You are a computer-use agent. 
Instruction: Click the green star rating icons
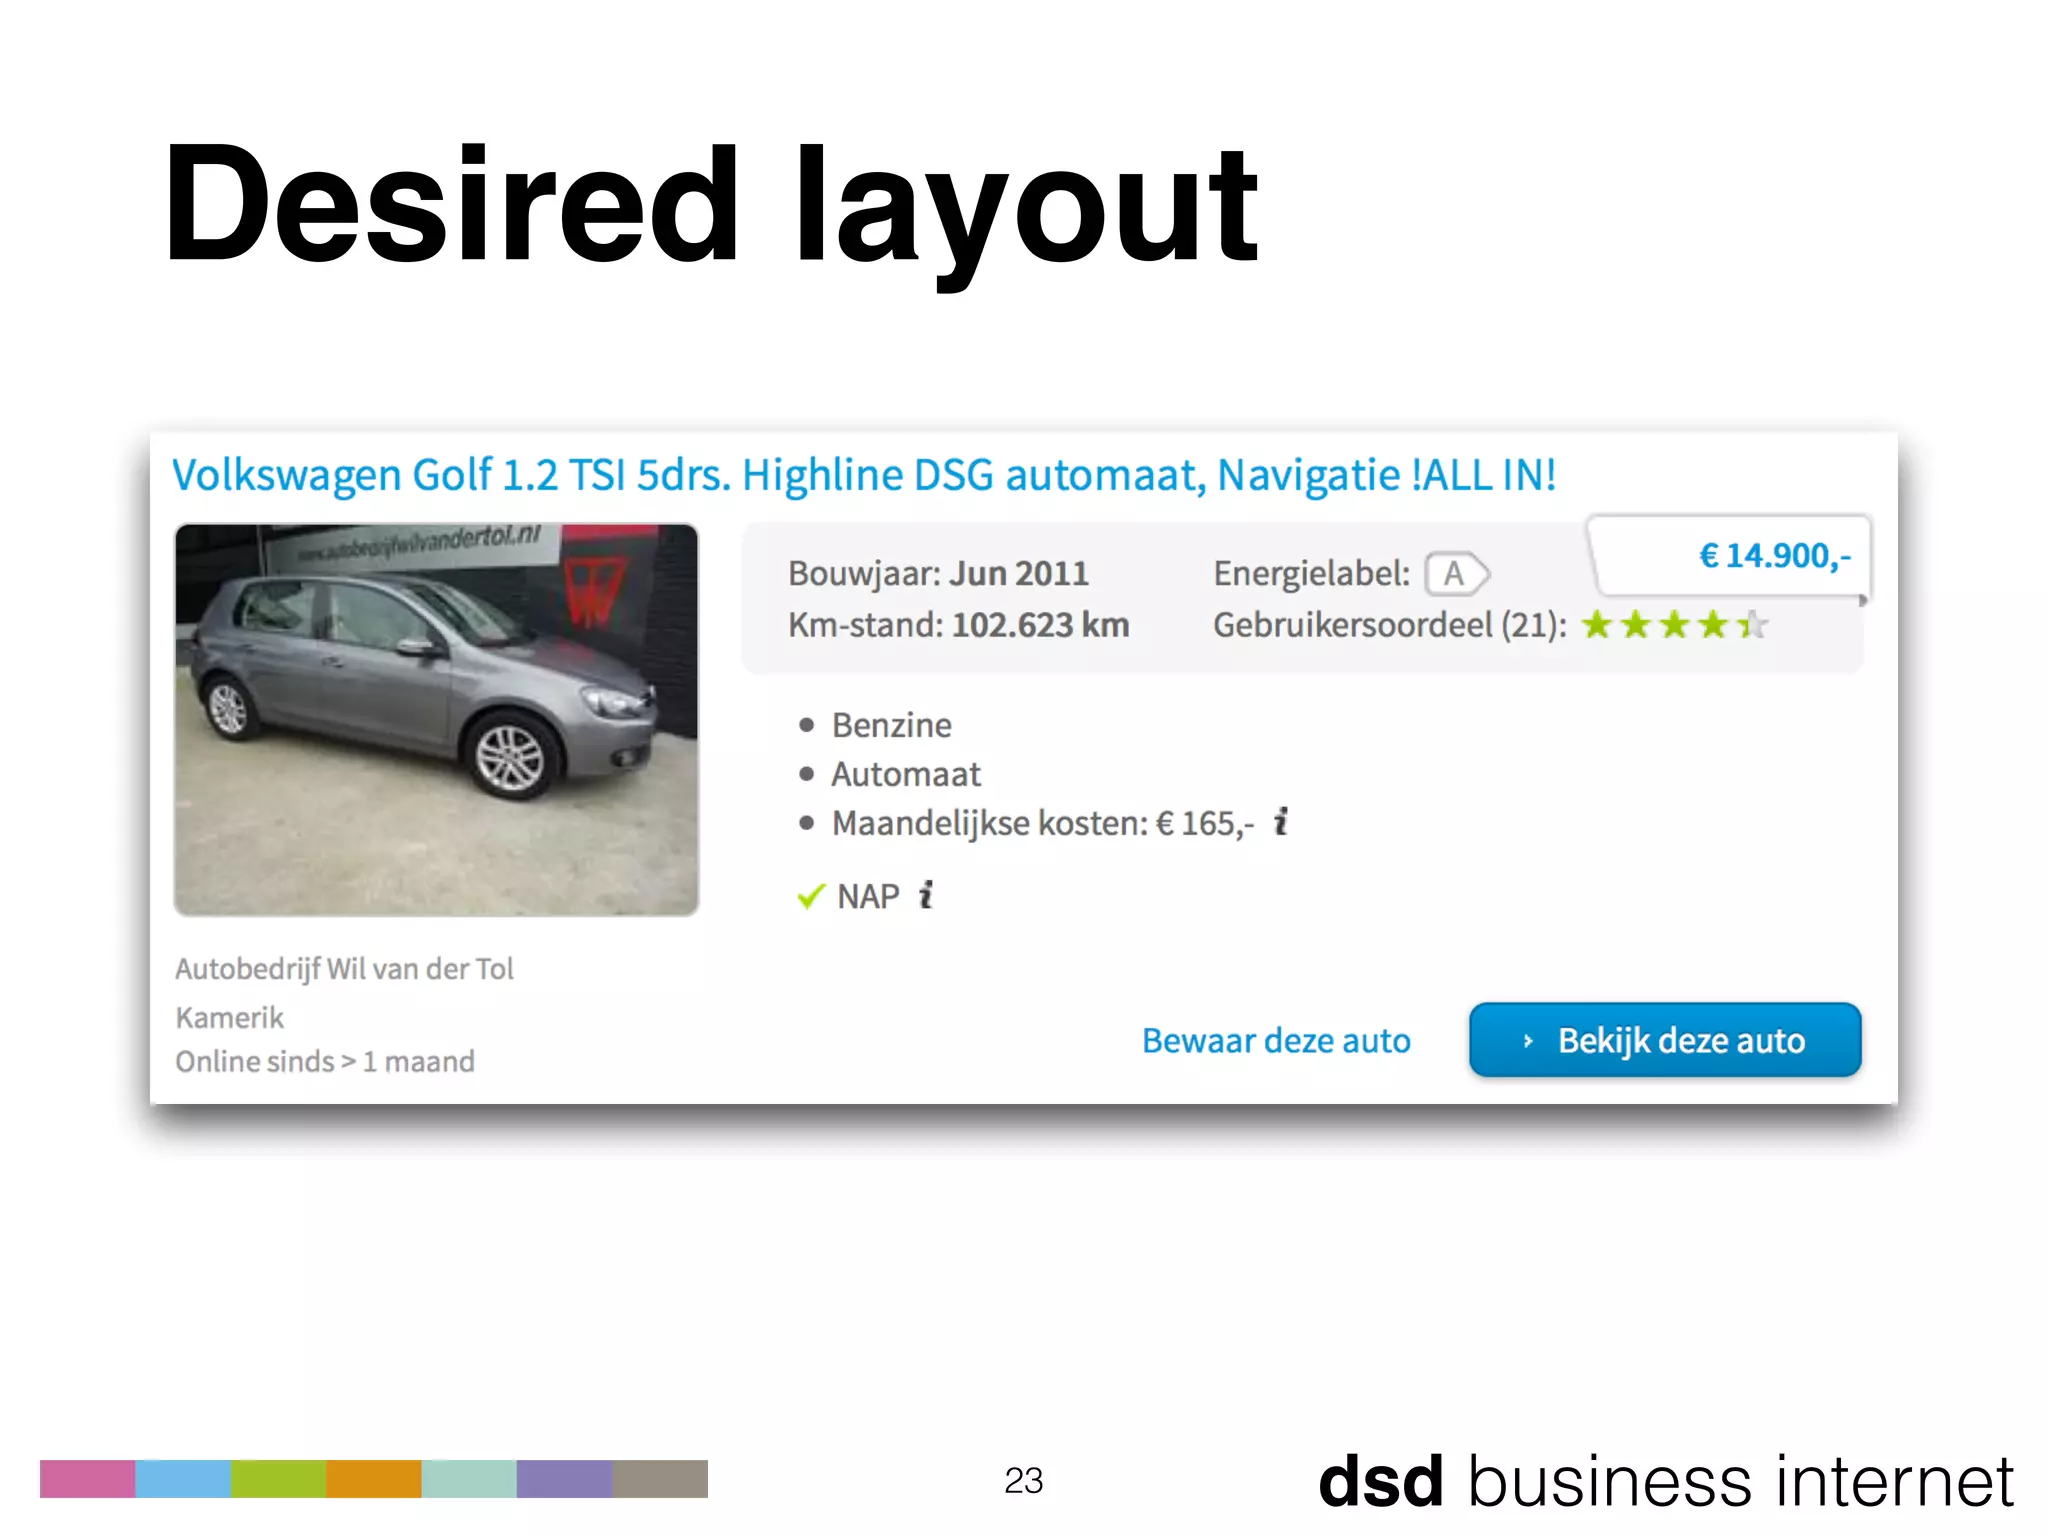[x=1674, y=625]
